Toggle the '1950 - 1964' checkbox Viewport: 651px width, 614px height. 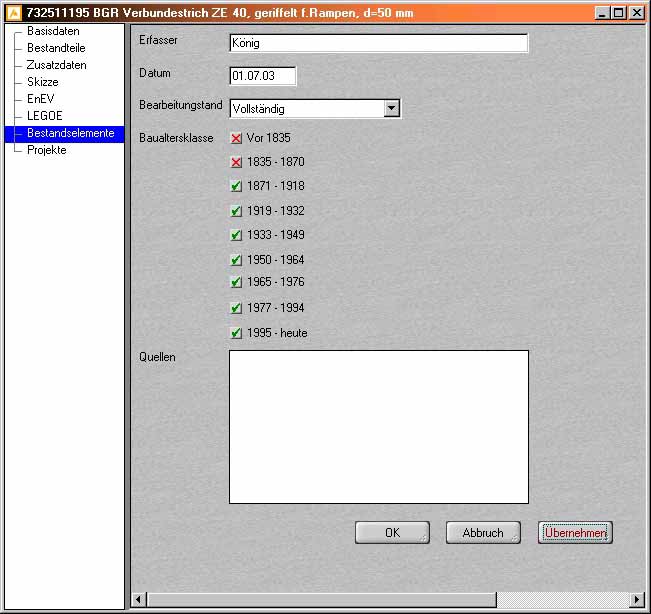coord(237,260)
